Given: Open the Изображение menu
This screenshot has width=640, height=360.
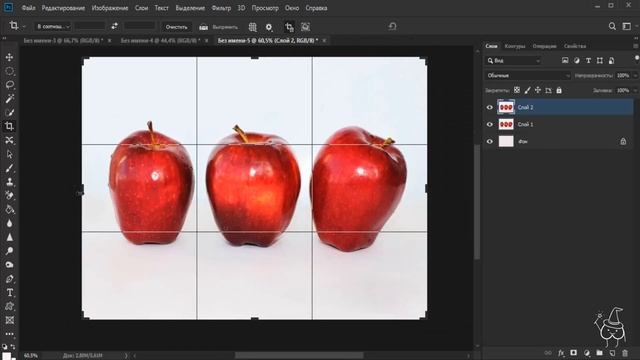Looking at the screenshot, I should point(110,8).
